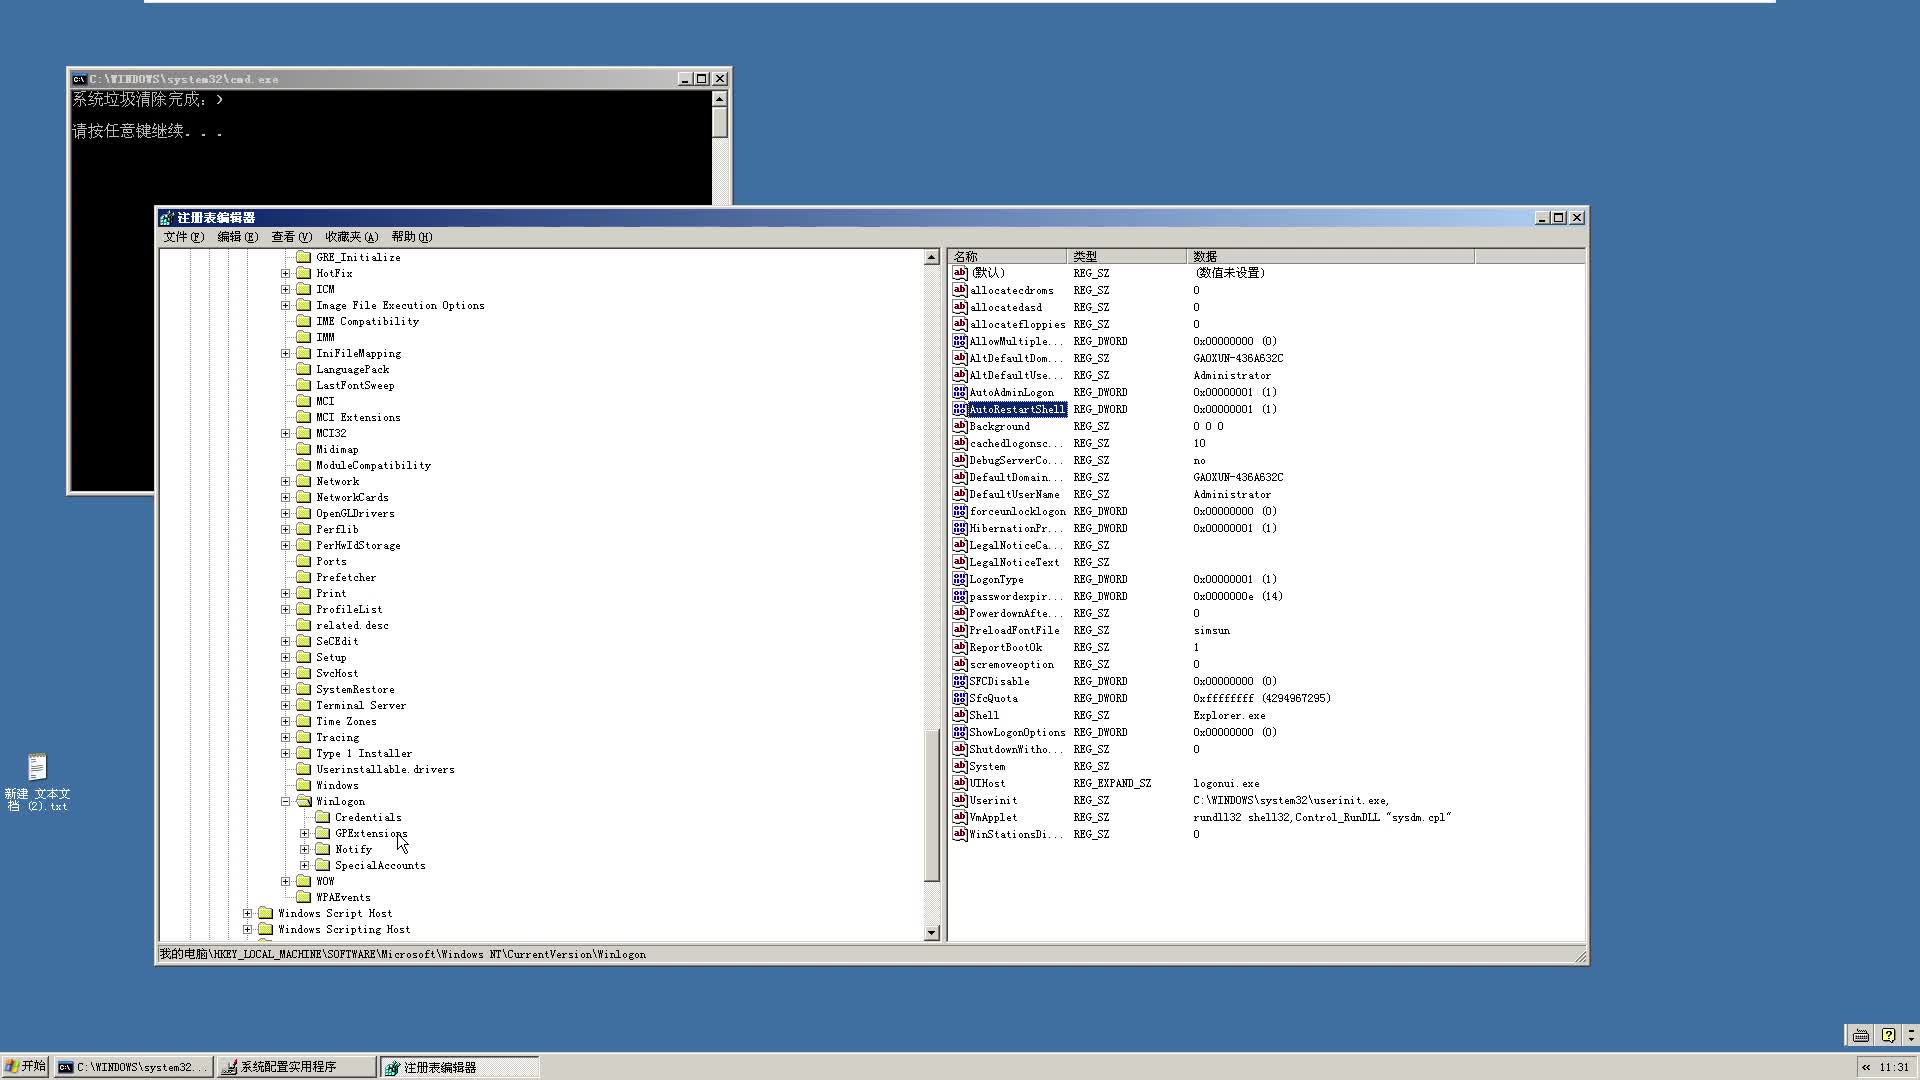Select the Terminal Server tree key
Screen dimensions: 1920x1080
coord(360,705)
